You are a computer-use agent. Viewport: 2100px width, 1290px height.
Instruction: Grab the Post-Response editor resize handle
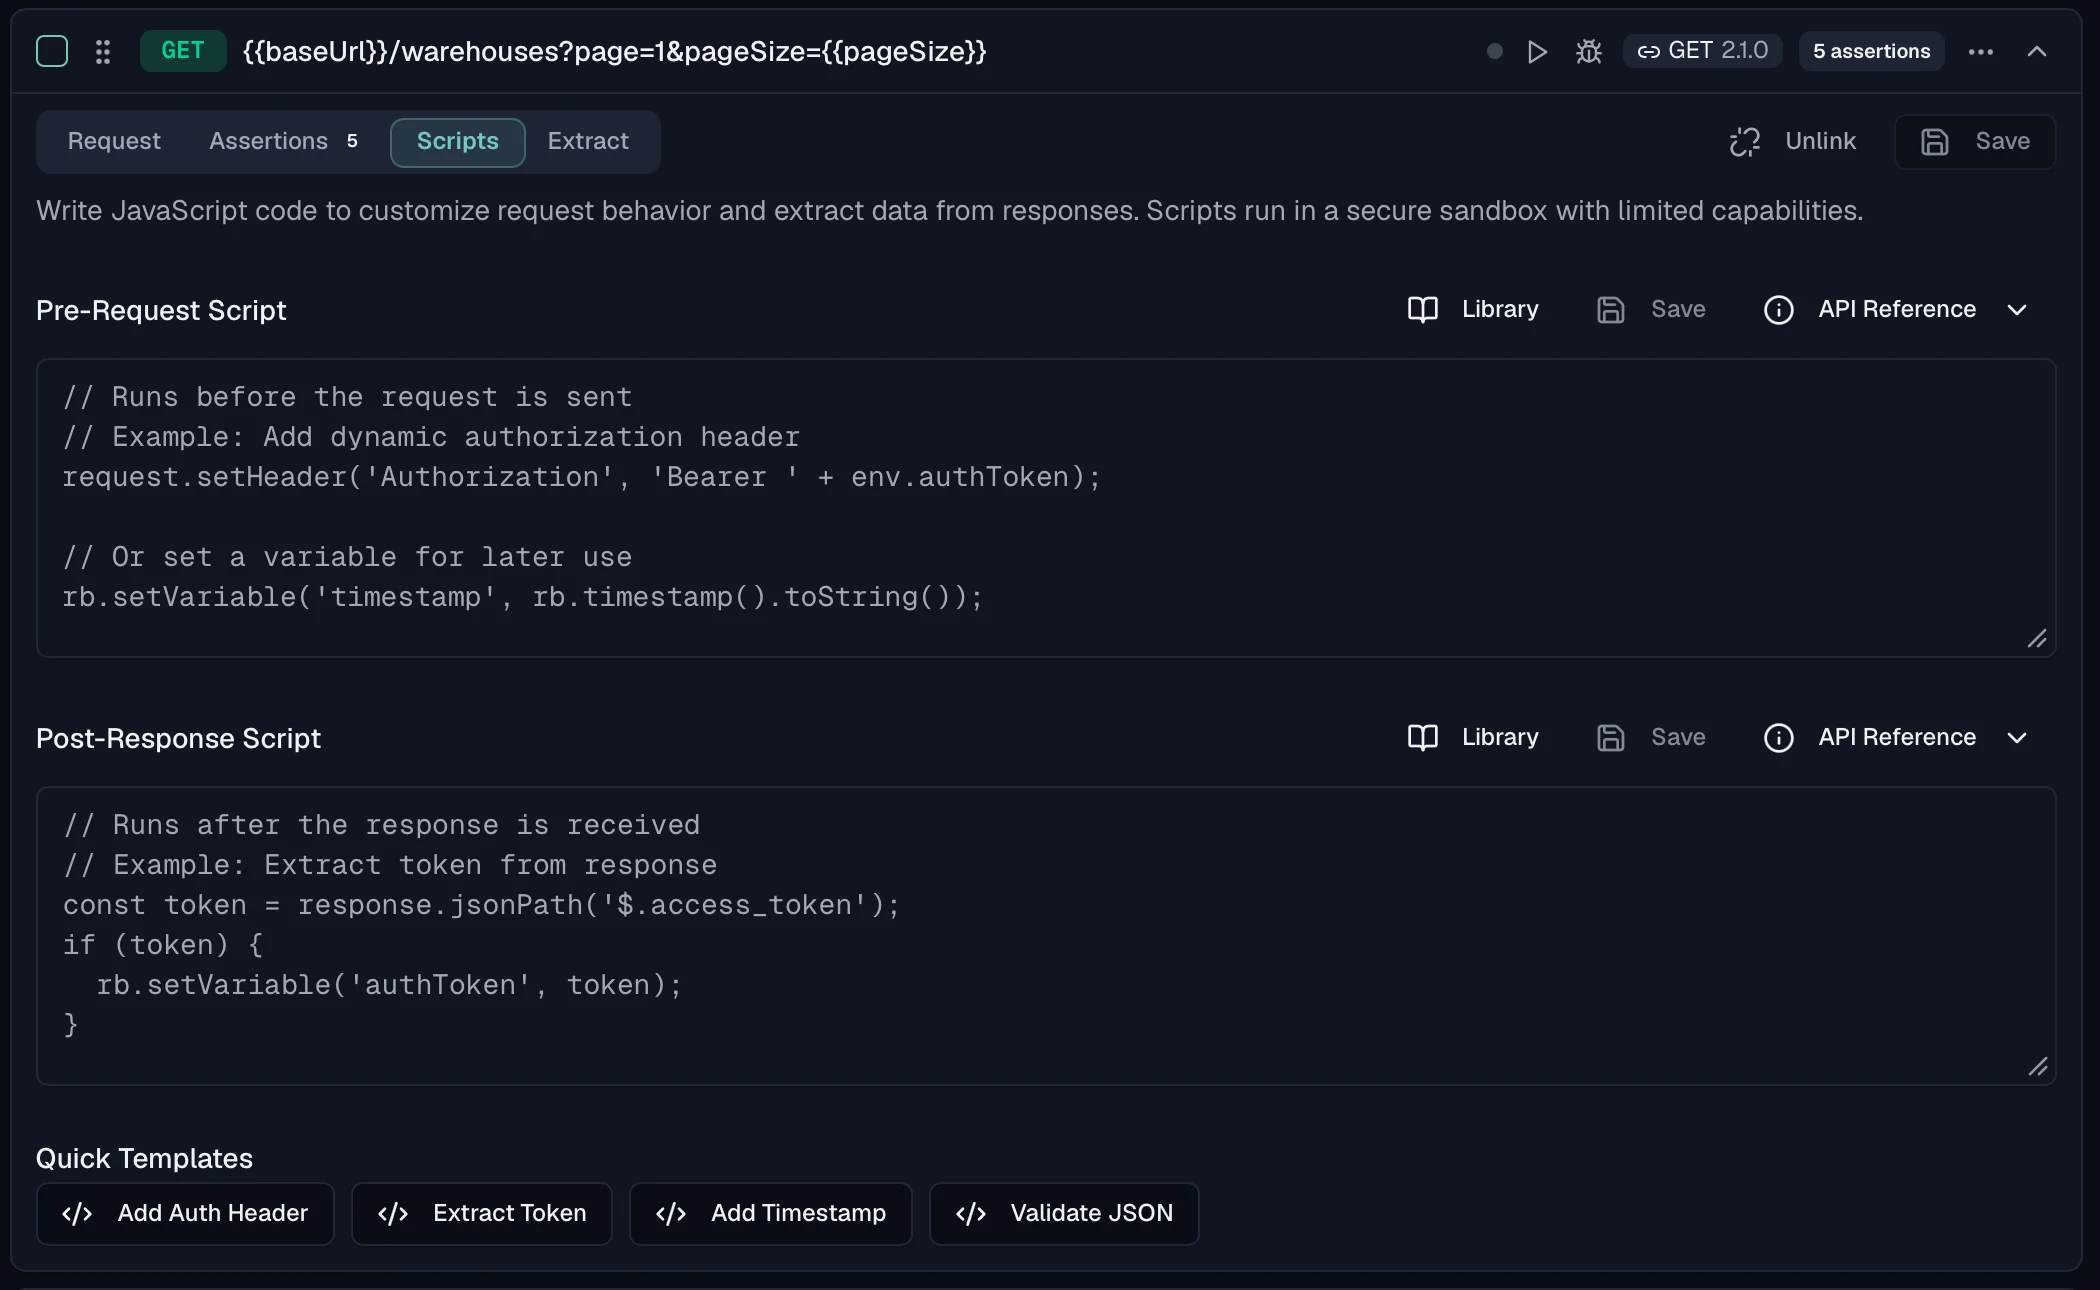coord(2037,1067)
